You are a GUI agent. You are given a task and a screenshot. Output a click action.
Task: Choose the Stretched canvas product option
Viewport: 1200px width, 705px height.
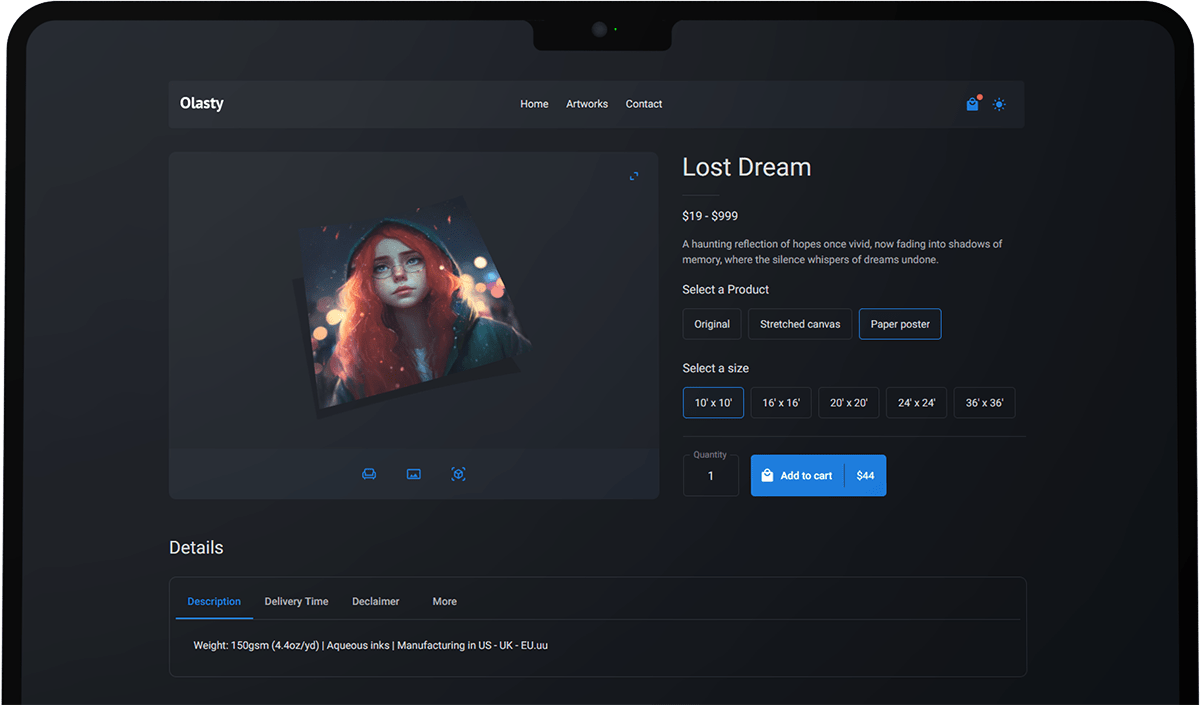800,324
